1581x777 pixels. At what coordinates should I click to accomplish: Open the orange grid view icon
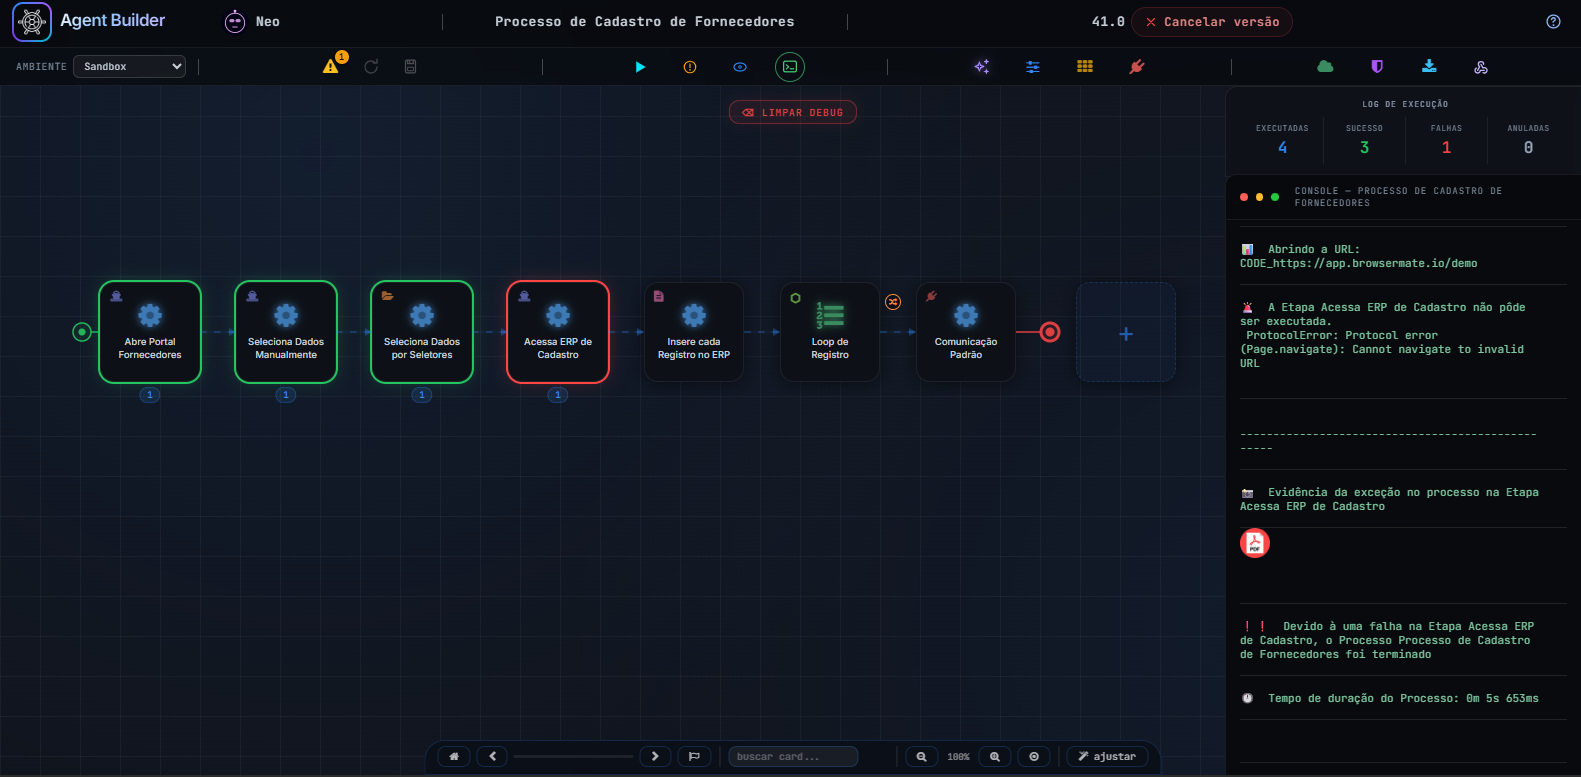1085,66
